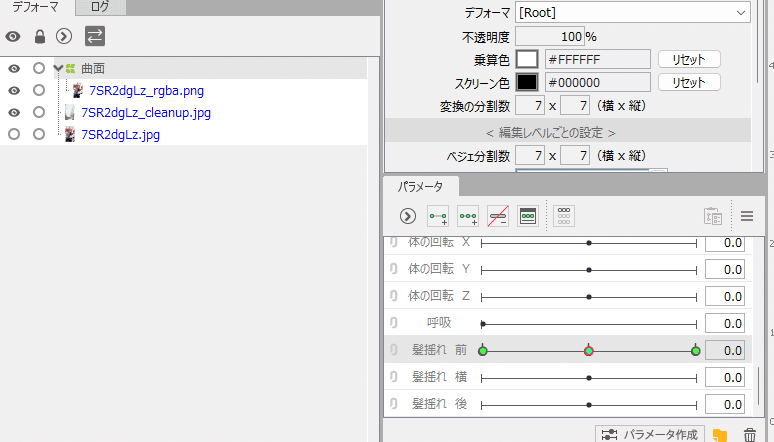This screenshot has width=774, height=442.
Task: Reset the 乗算色 with its リセット button
Action: click(x=689, y=60)
